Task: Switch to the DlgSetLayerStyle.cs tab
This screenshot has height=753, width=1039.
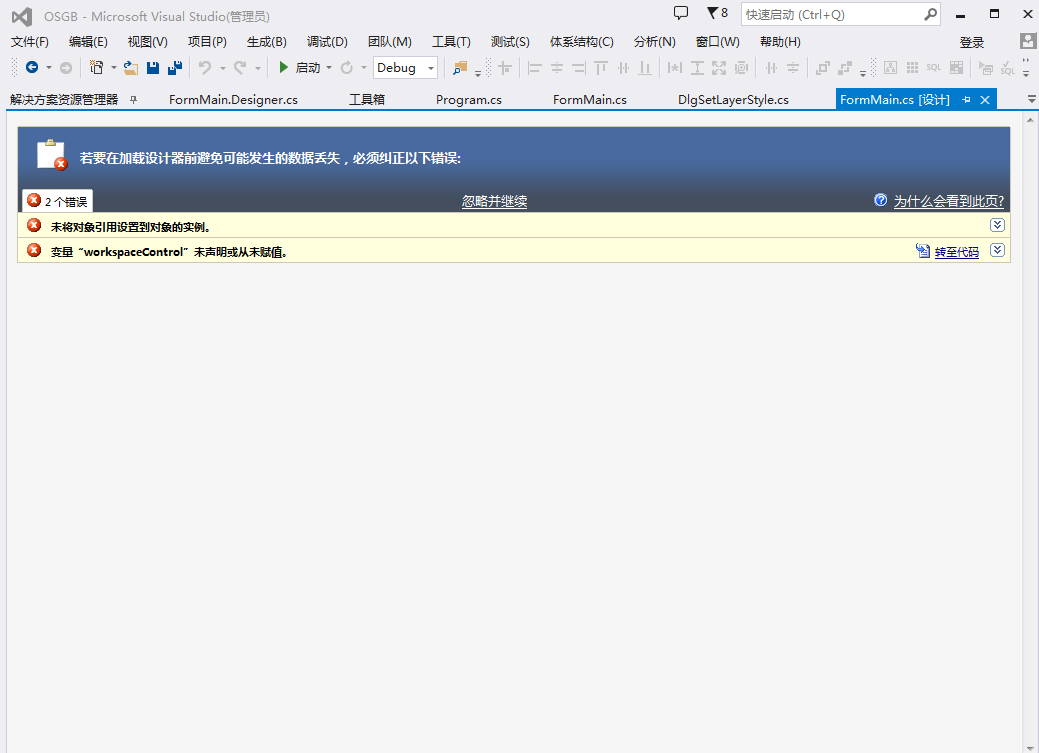Action: point(733,99)
